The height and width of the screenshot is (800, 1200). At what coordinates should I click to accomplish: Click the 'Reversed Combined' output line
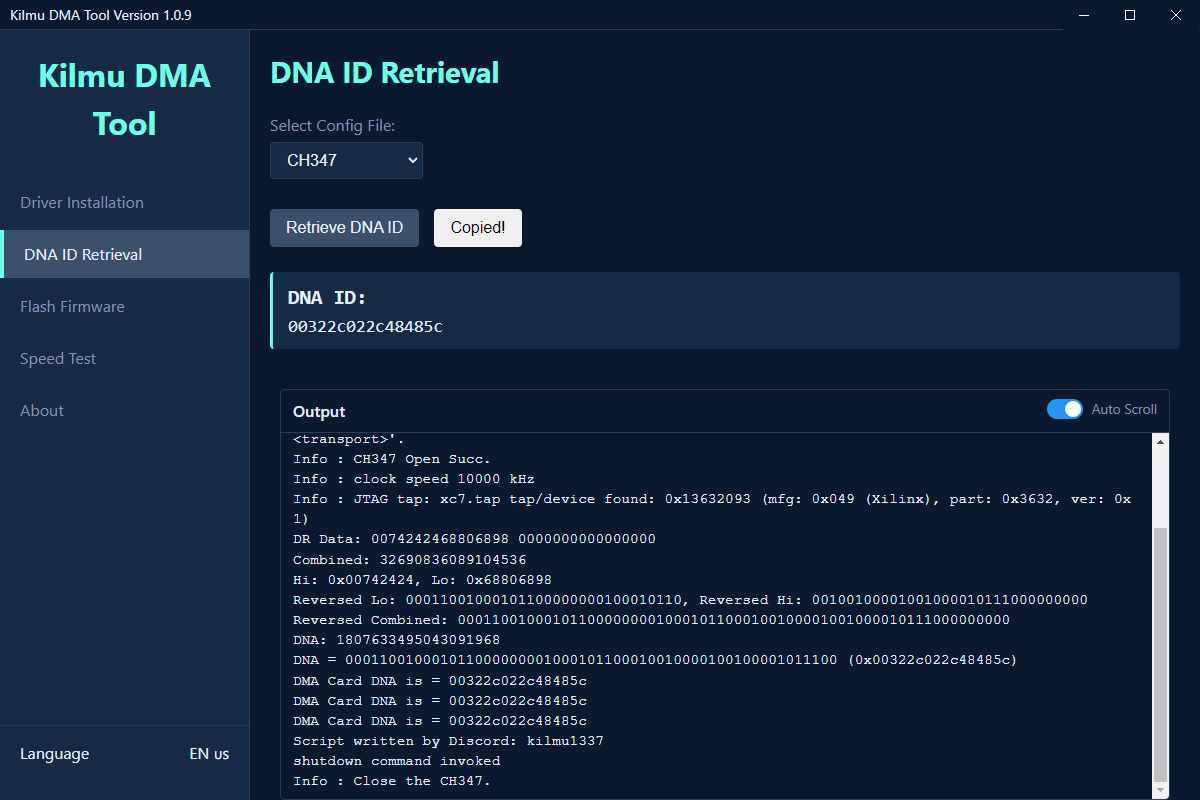[x=651, y=620]
